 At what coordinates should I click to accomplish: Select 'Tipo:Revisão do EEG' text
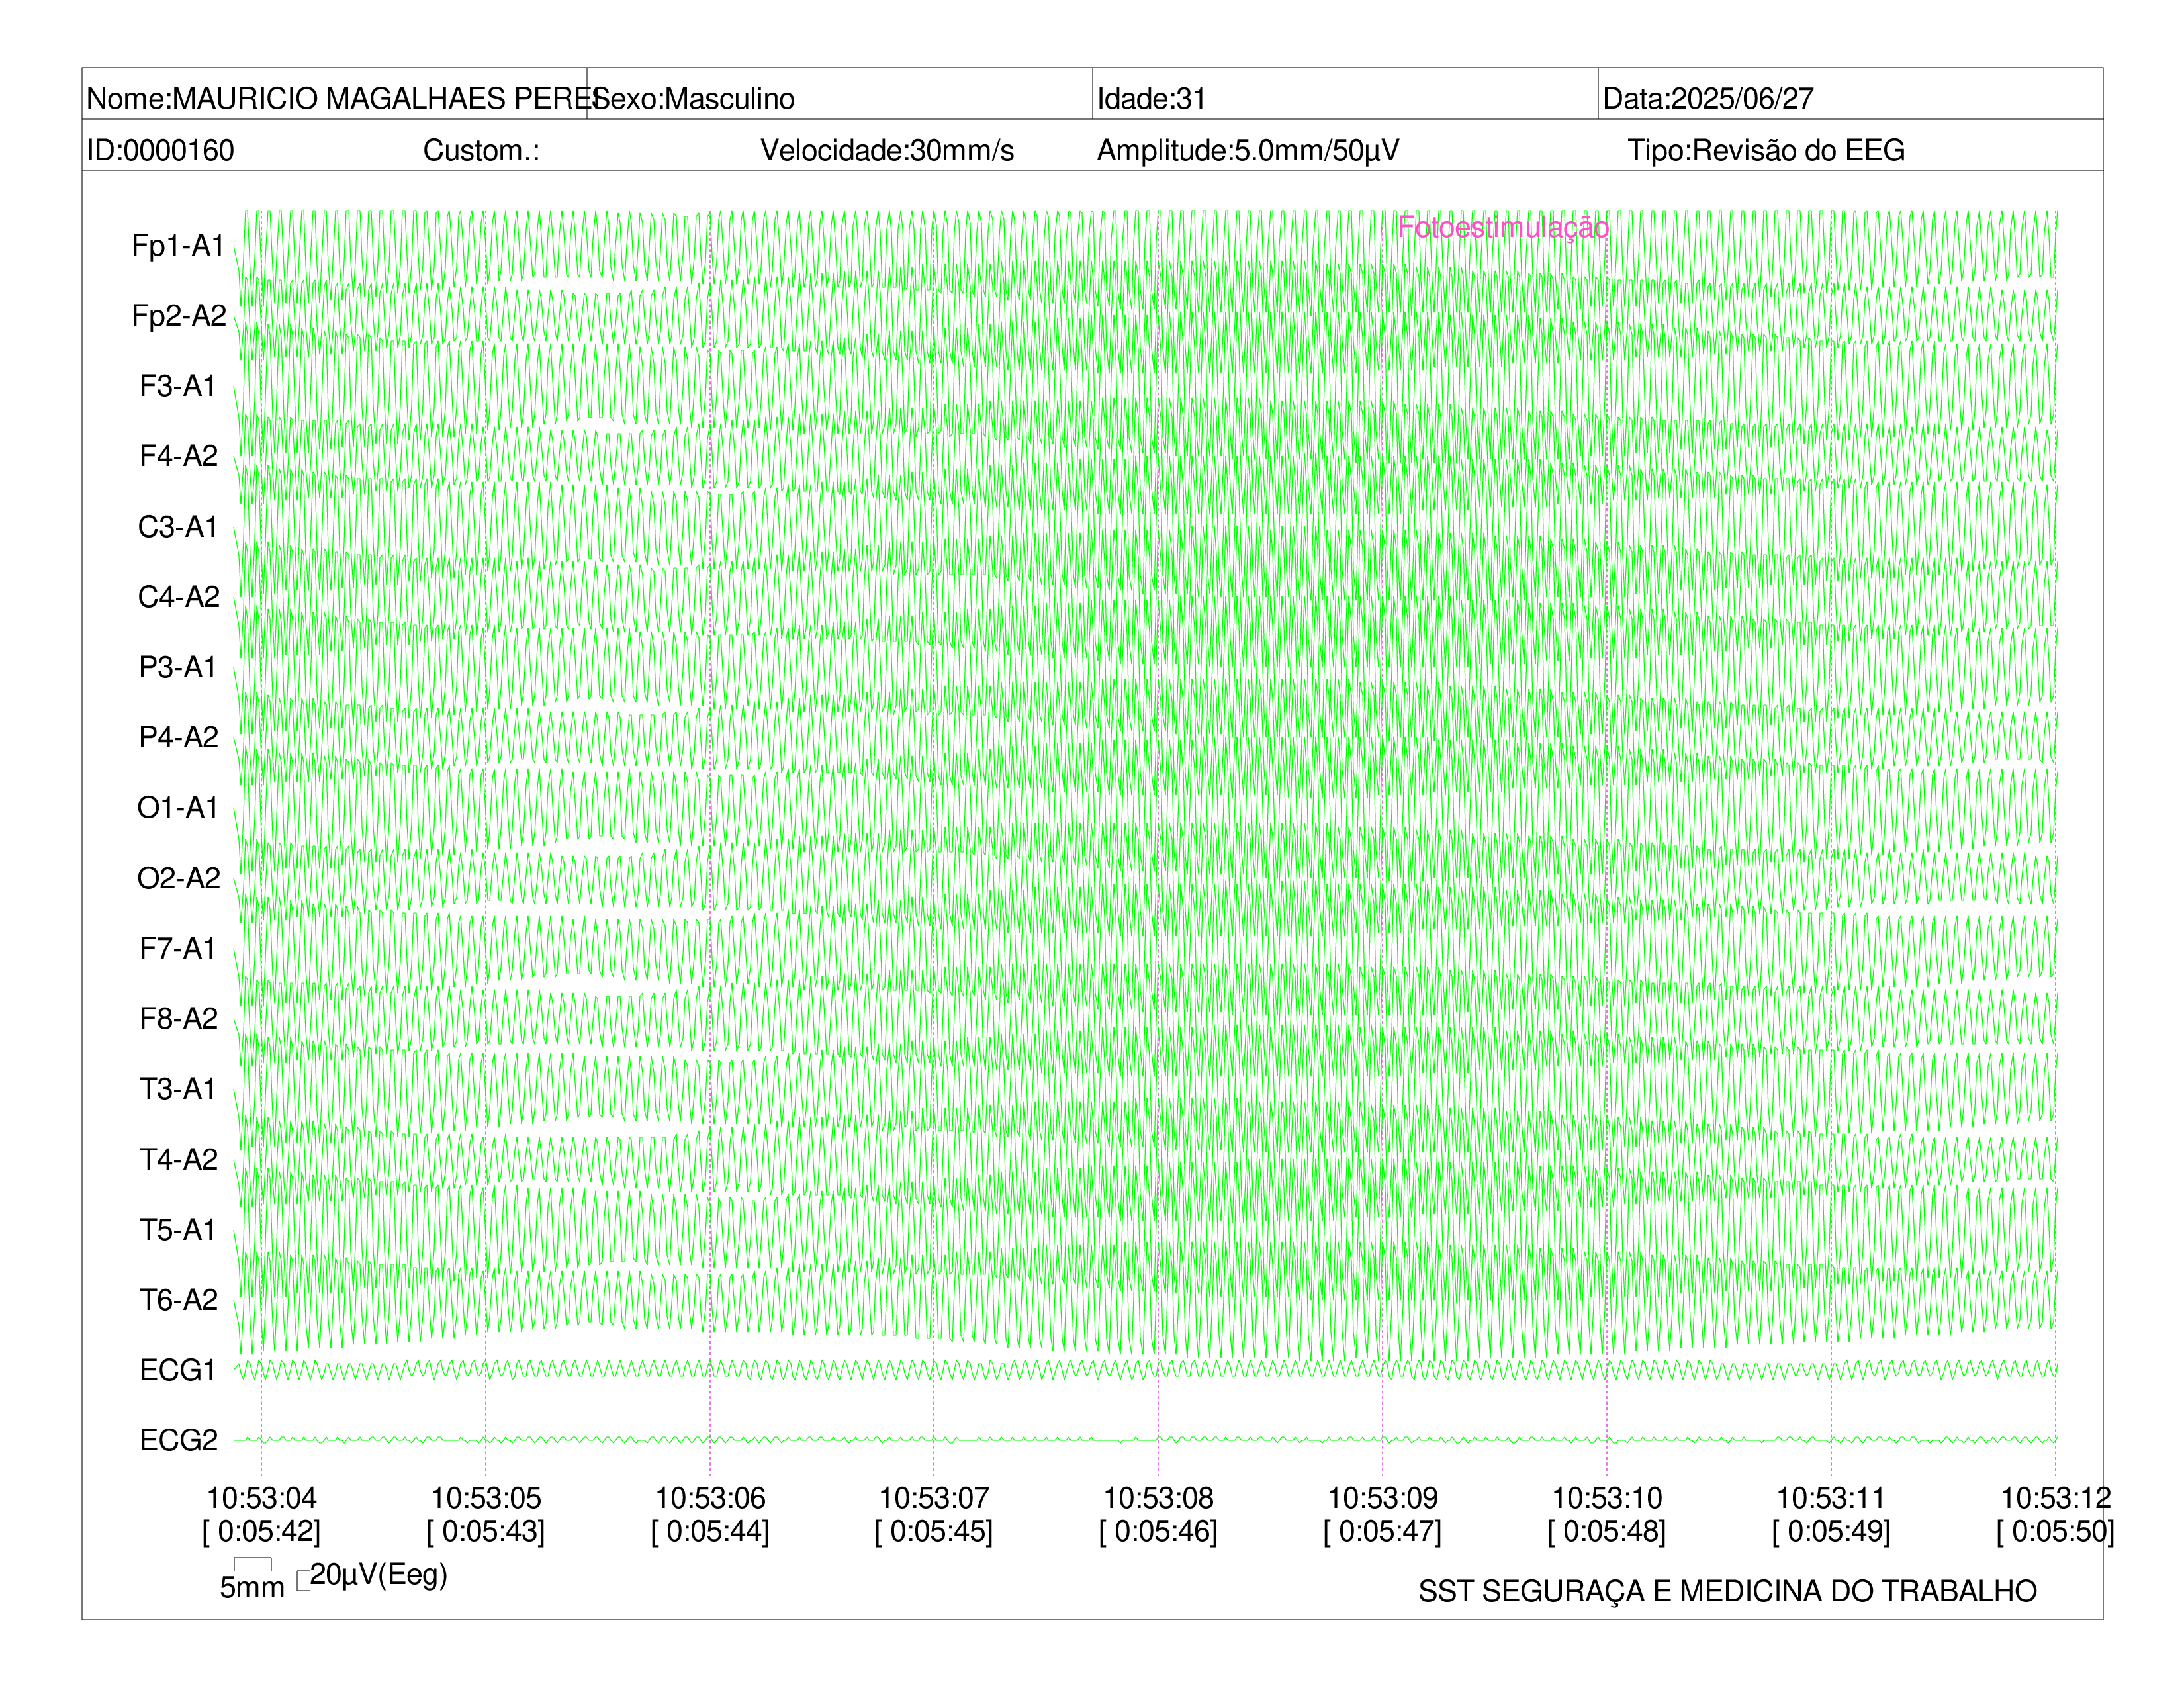(x=1766, y=150)
